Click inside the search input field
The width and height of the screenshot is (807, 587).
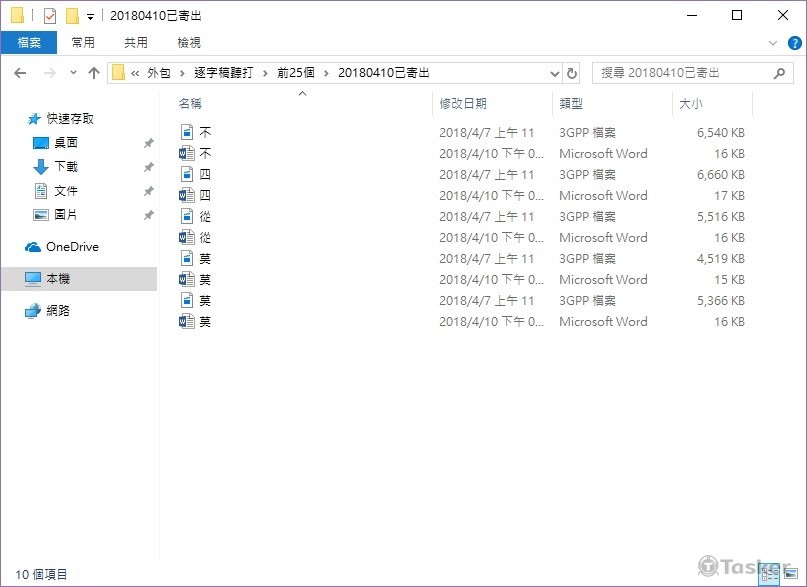tap(680, 72)
